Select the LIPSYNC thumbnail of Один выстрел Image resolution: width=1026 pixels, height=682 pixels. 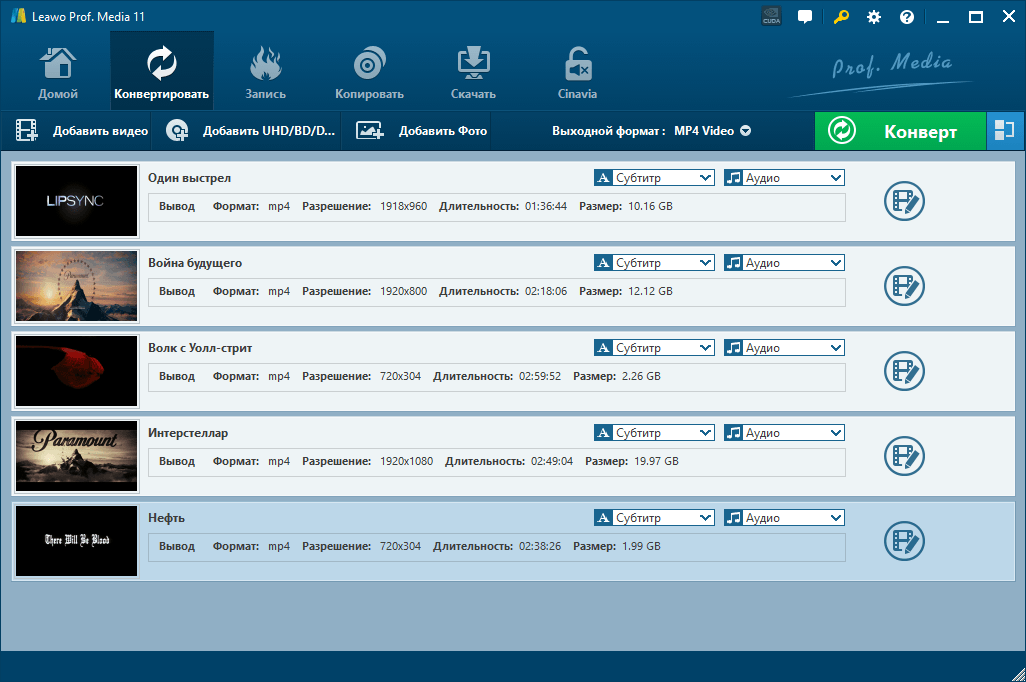[x=77, y=201]
